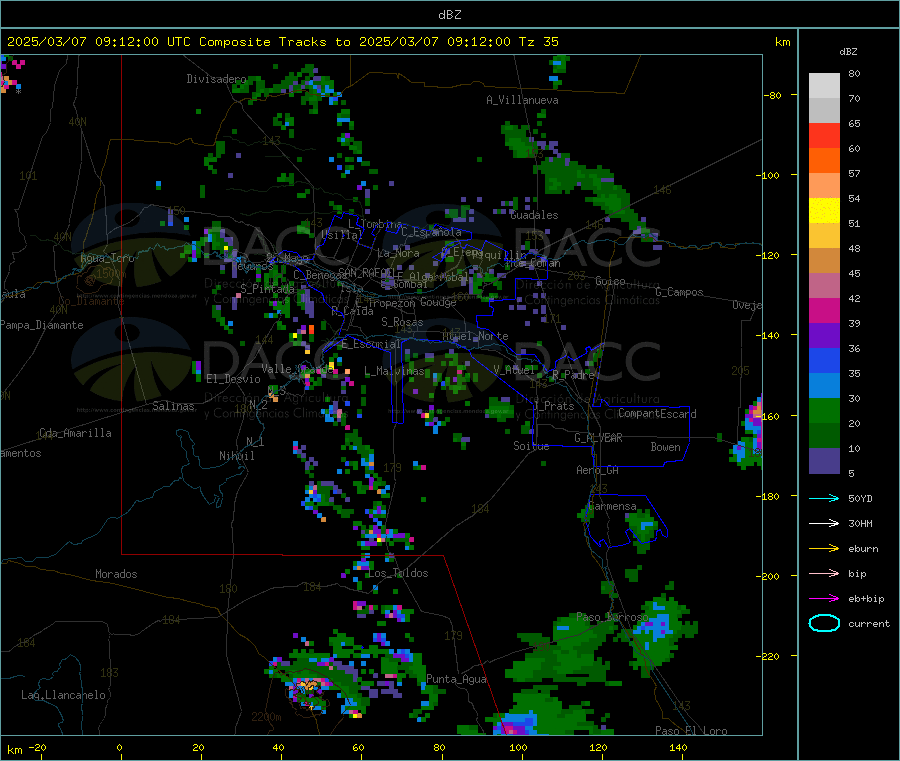Click the Pampa_Diamante map label
The image size is (900, 761).
(42, 325)
